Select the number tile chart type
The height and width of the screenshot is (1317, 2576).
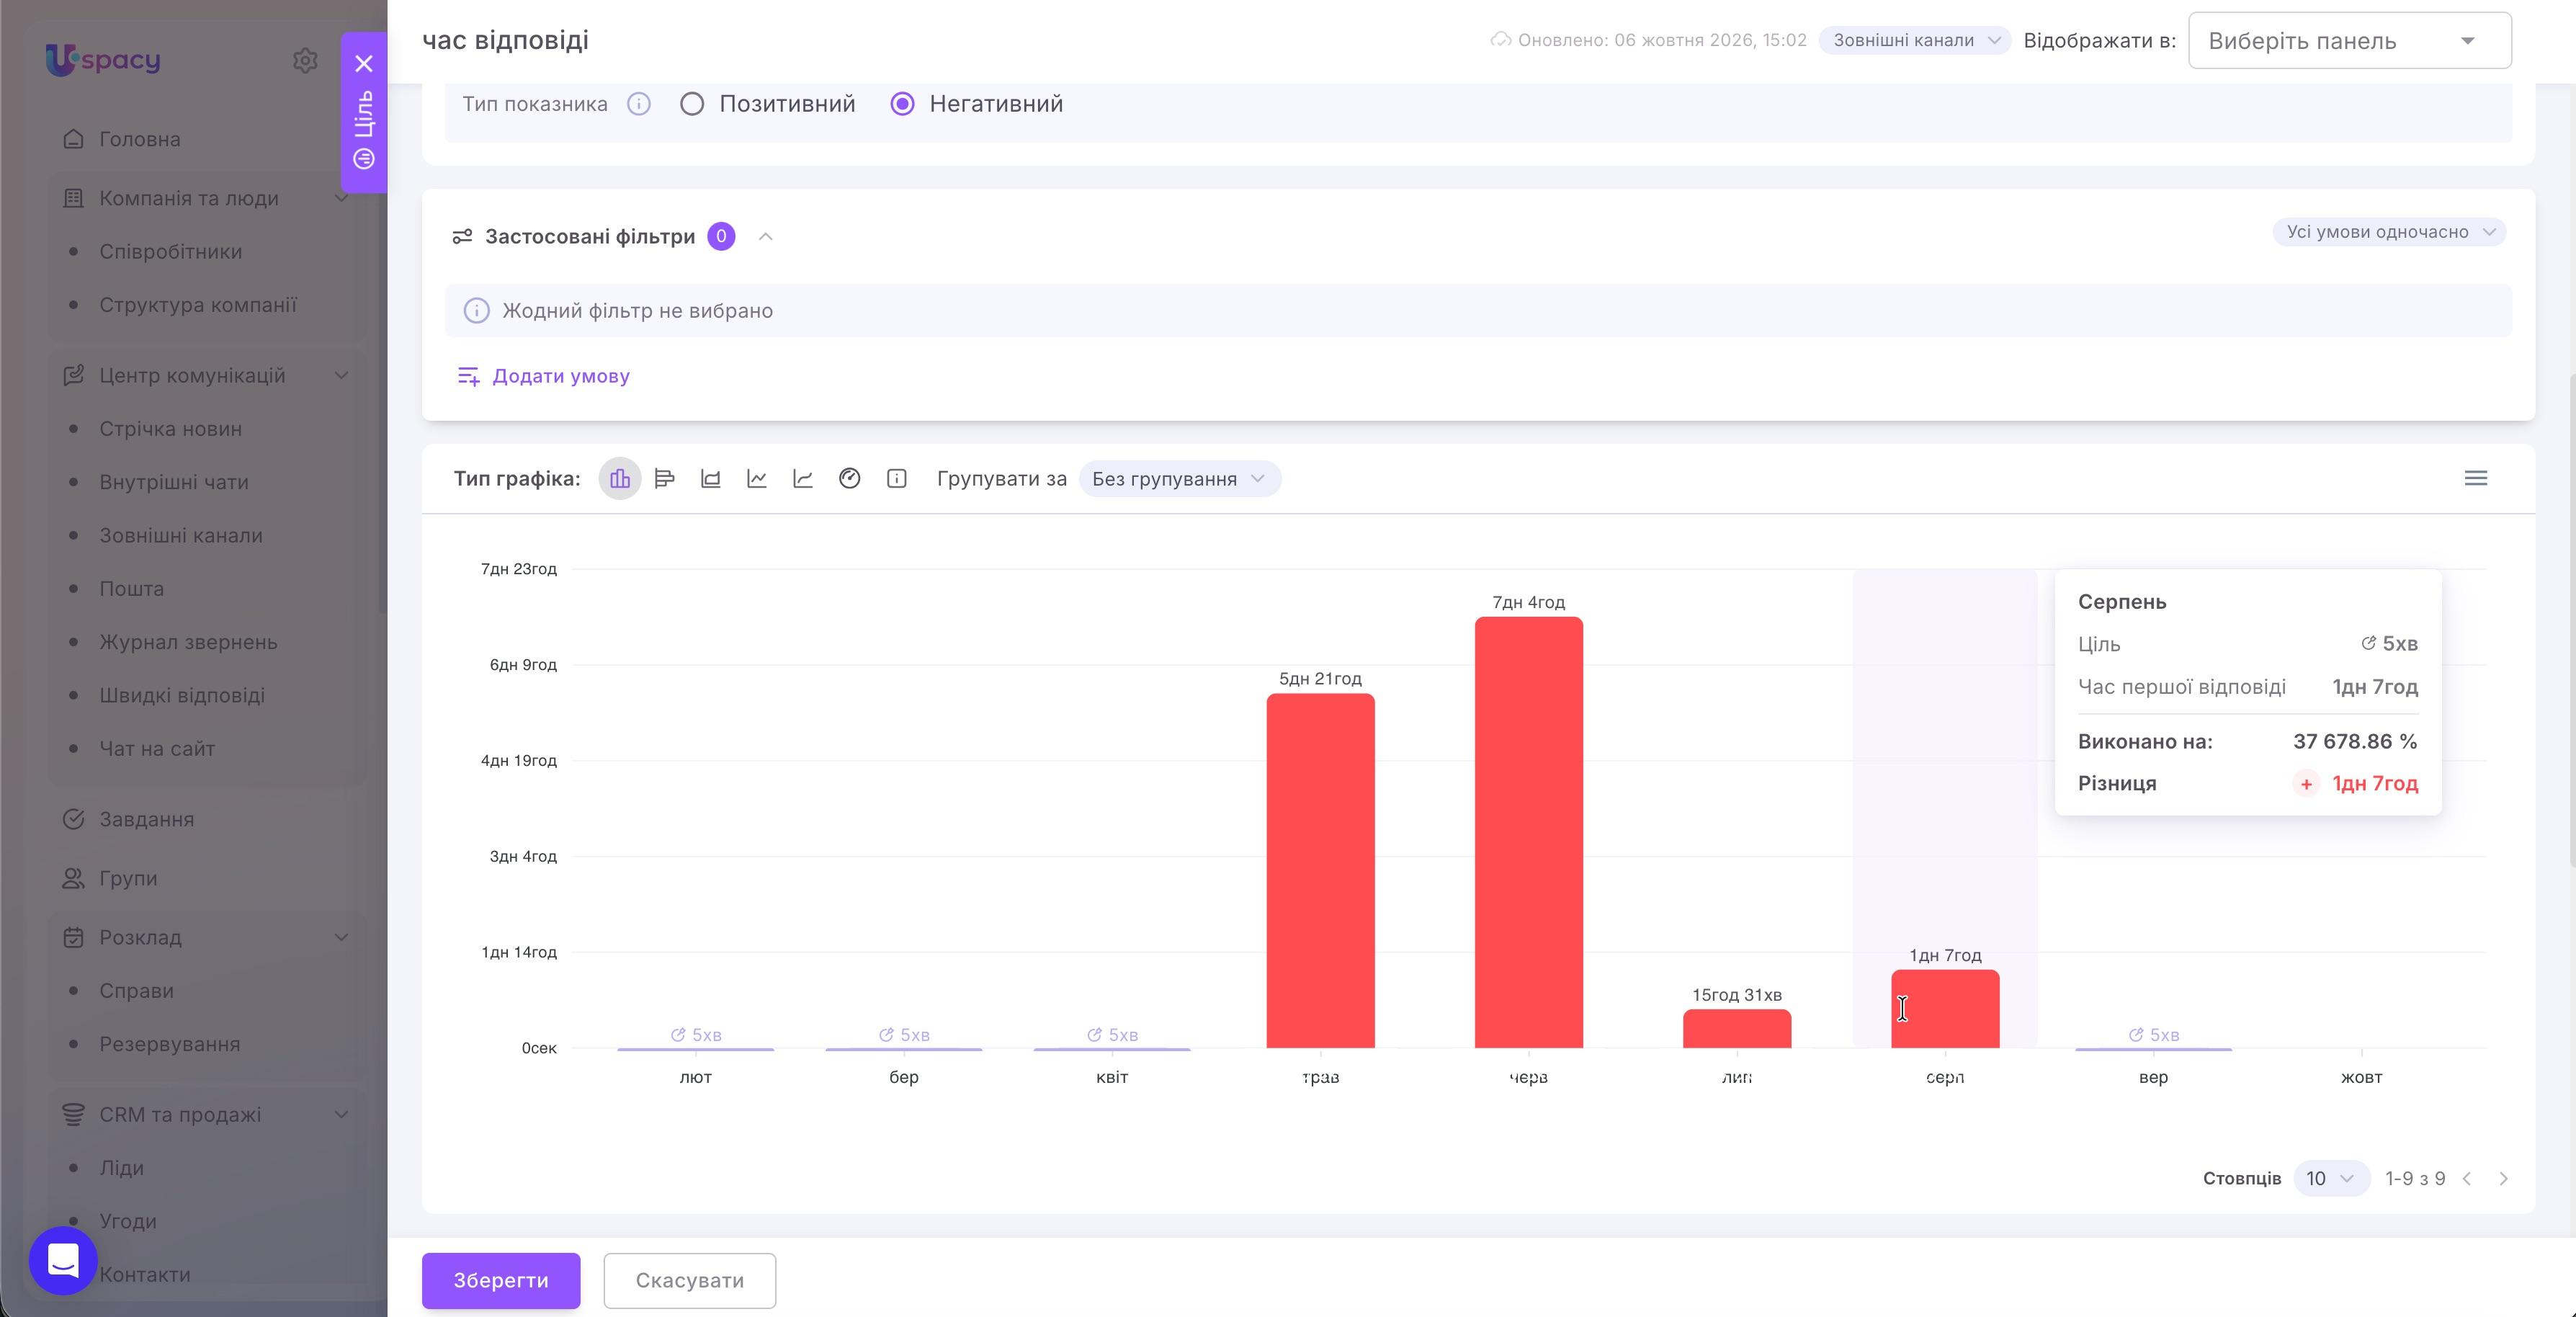click(x=897, y=479)
